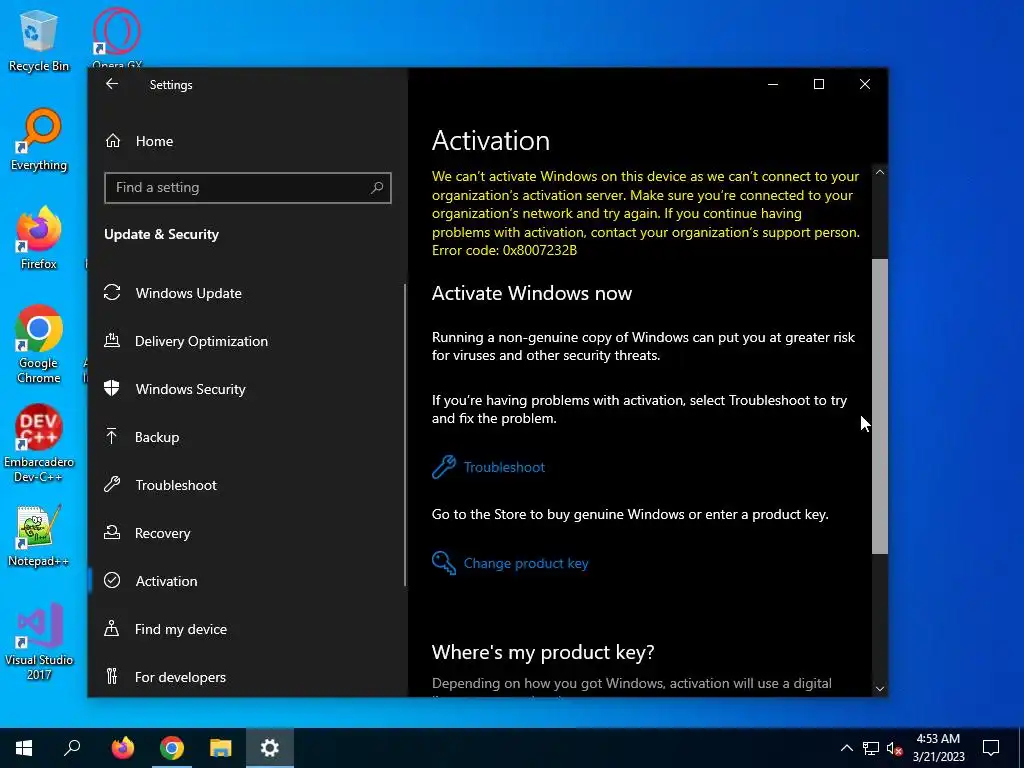Select Google Chrome desktop shortcut
Viewport: 1024px width, 768px height.
click(x=39, y=344)
